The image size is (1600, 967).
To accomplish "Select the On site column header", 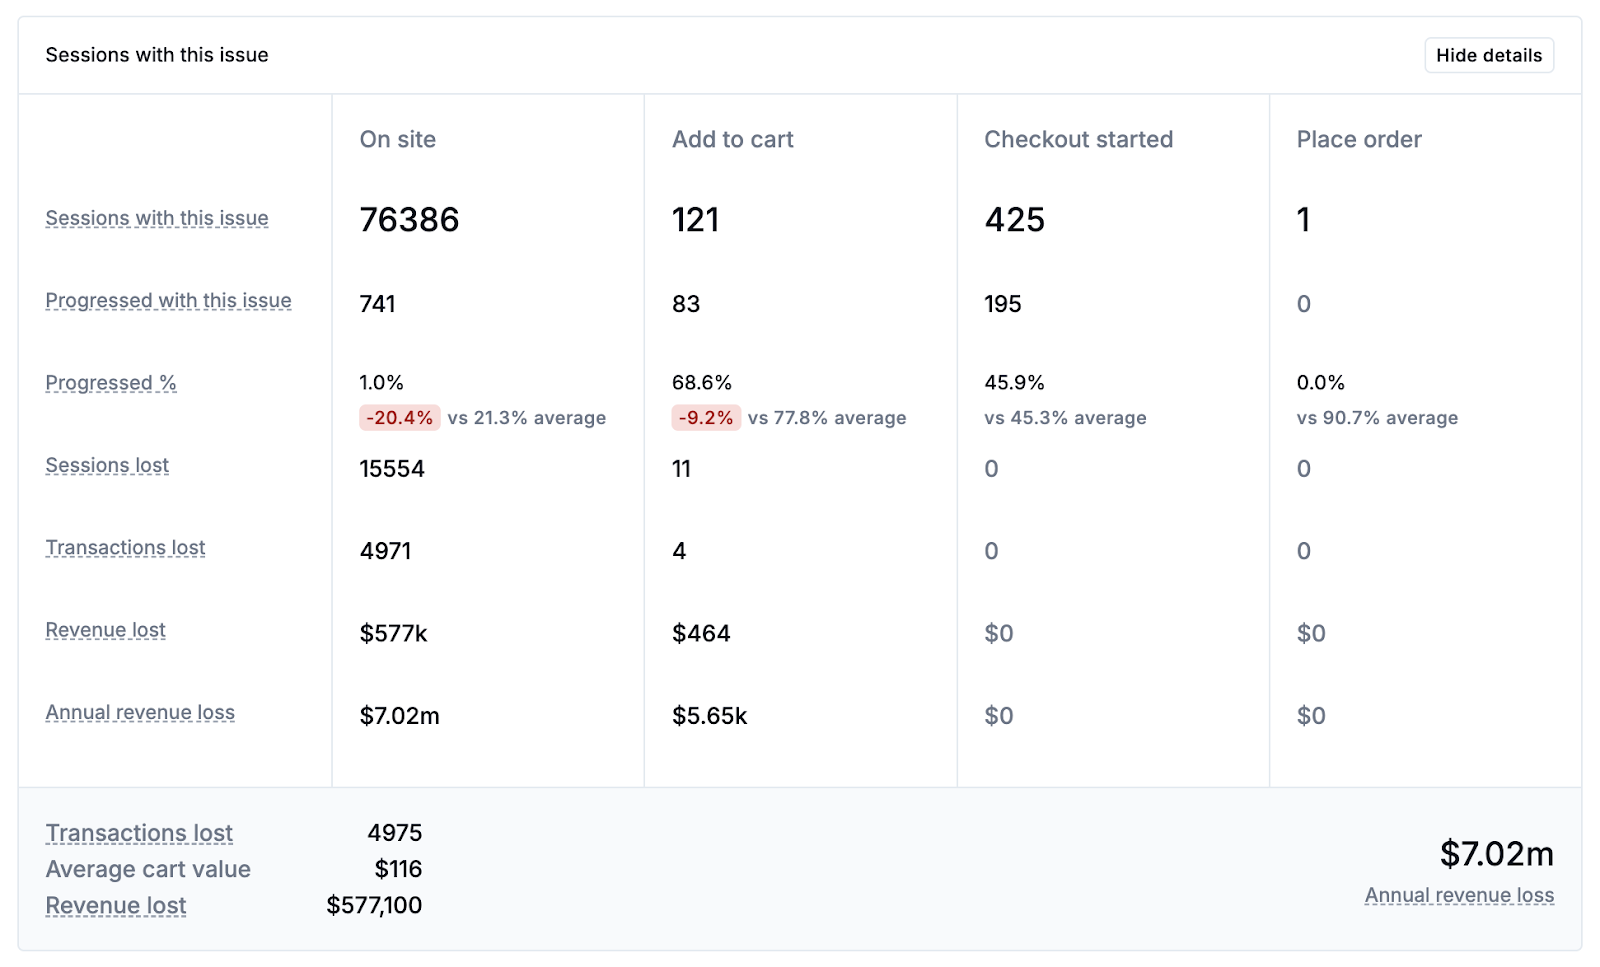I will (398, 140).
